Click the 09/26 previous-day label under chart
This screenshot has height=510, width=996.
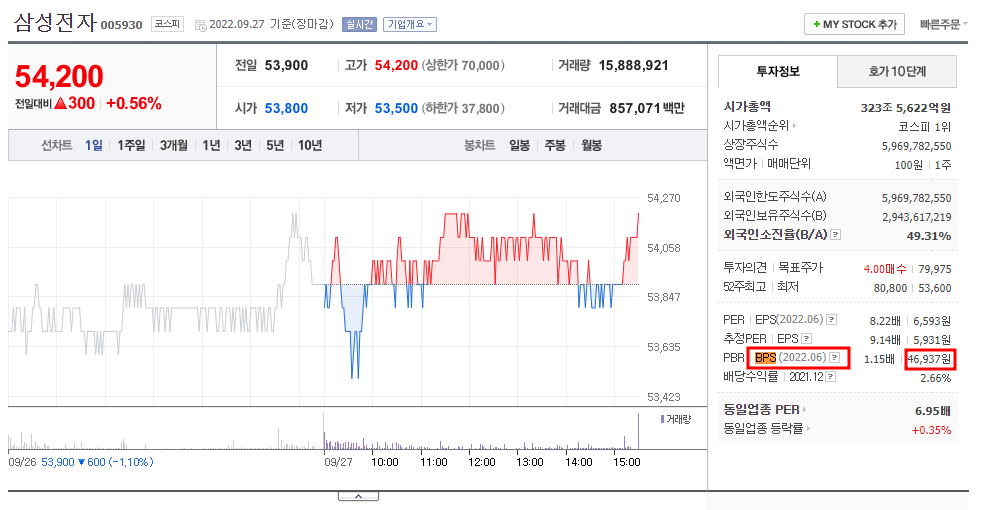22,462
